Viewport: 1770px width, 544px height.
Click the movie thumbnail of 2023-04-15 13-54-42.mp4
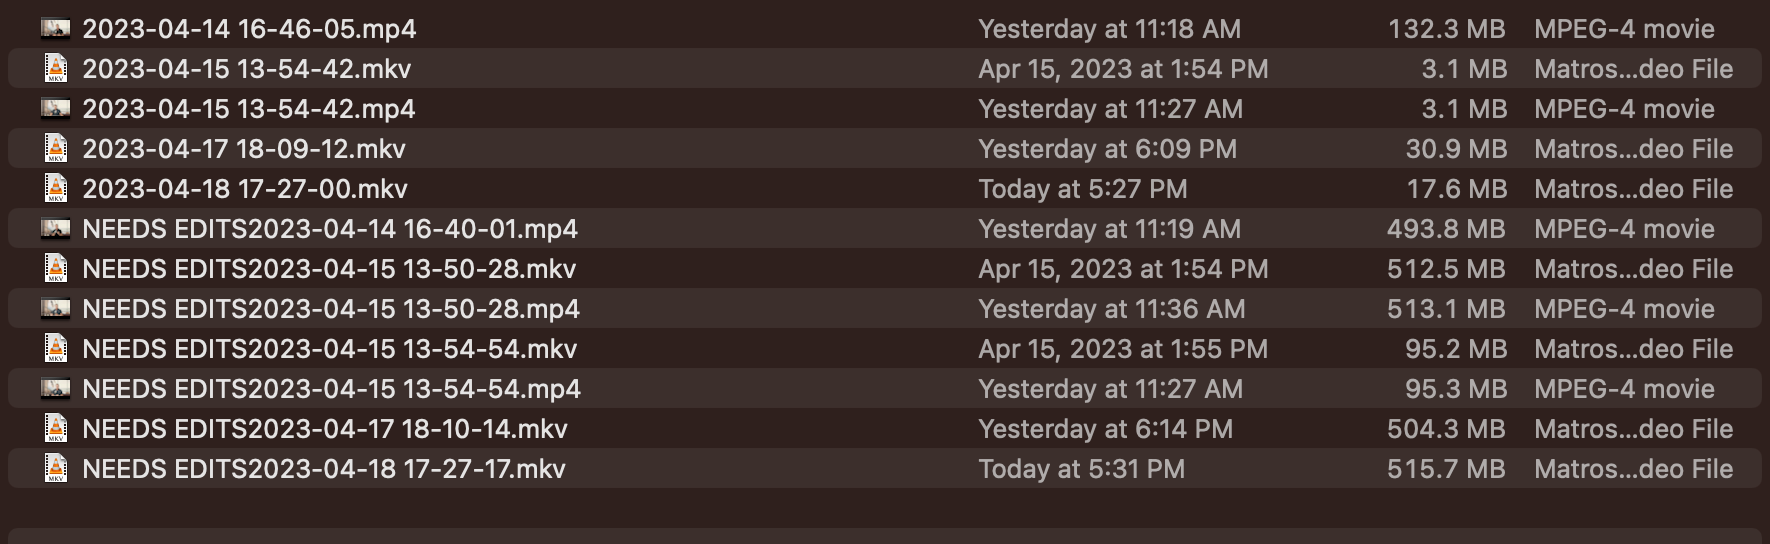click(56, 108)
